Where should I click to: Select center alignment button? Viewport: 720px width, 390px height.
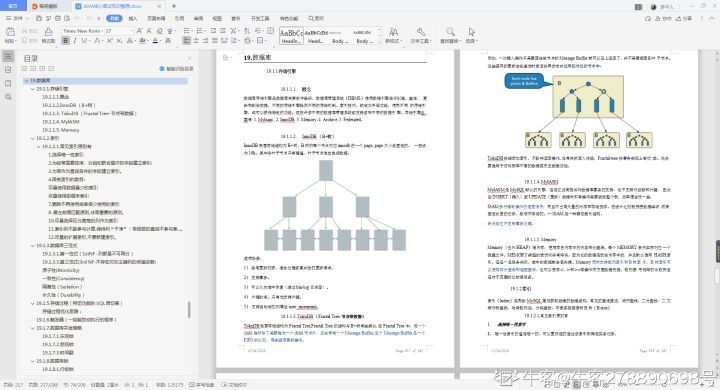[x=196, y=41]
